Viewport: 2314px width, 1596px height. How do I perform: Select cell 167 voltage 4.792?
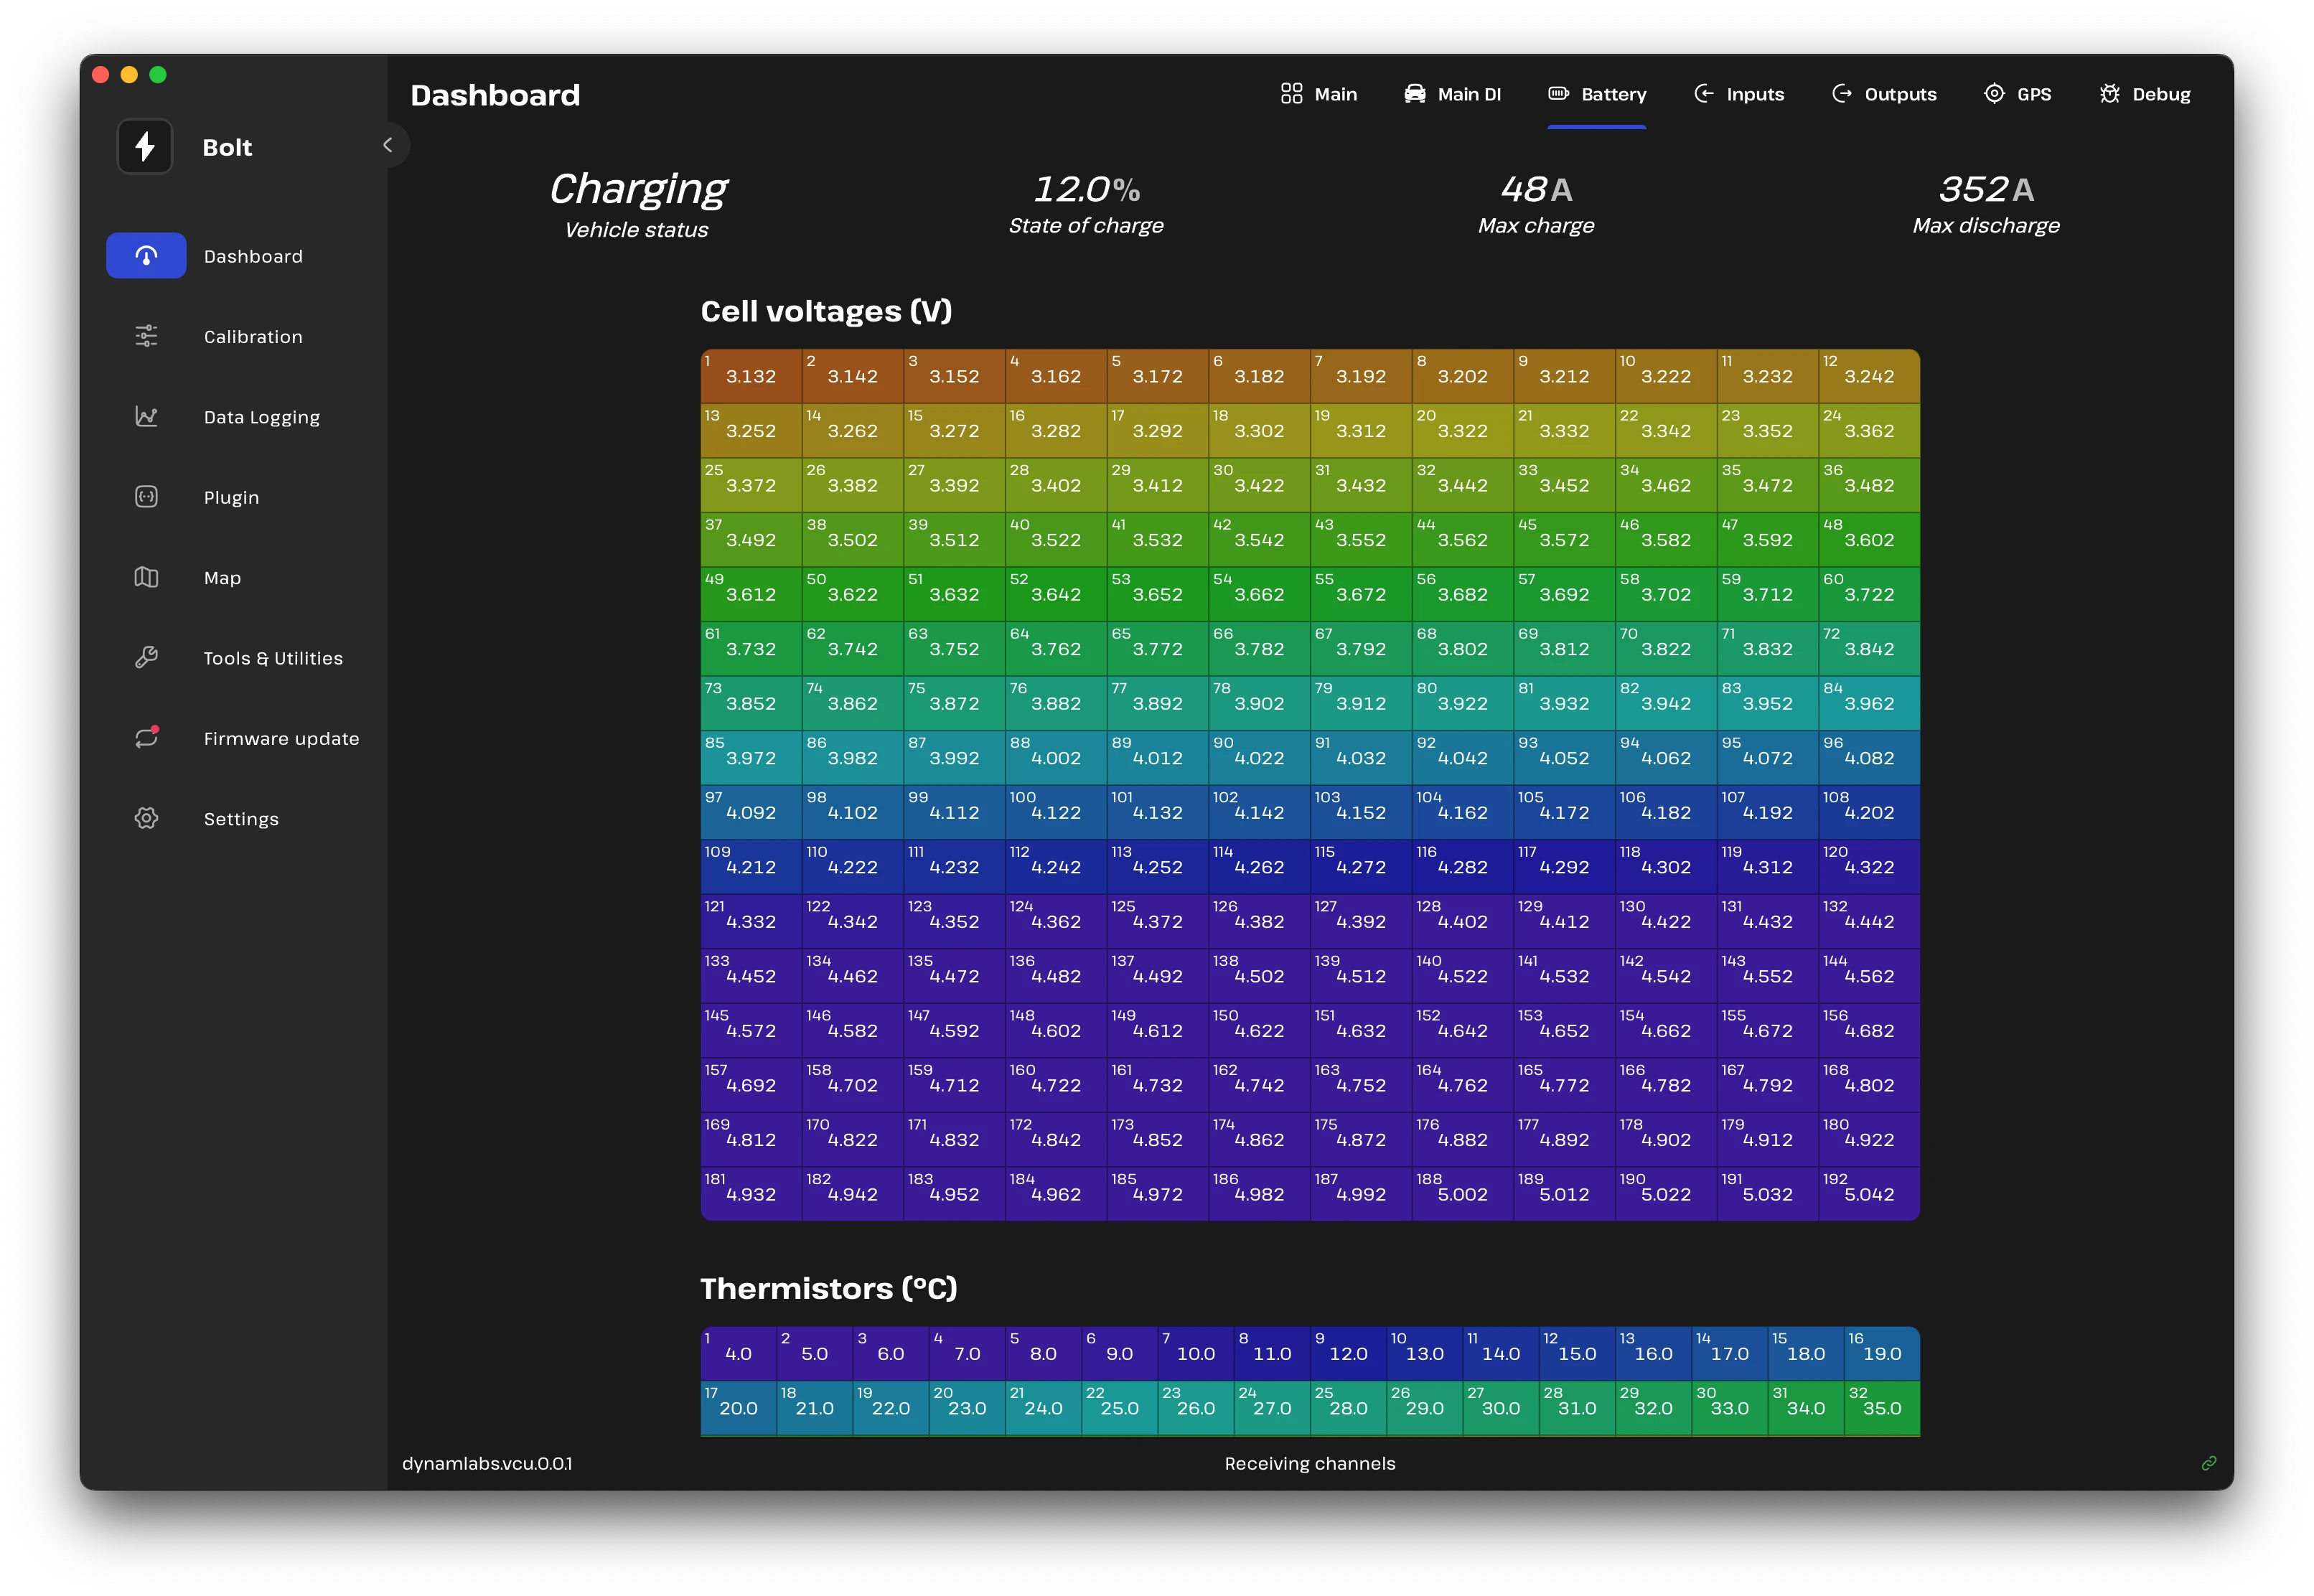pyautogui.click(x=1767, y=1085)
